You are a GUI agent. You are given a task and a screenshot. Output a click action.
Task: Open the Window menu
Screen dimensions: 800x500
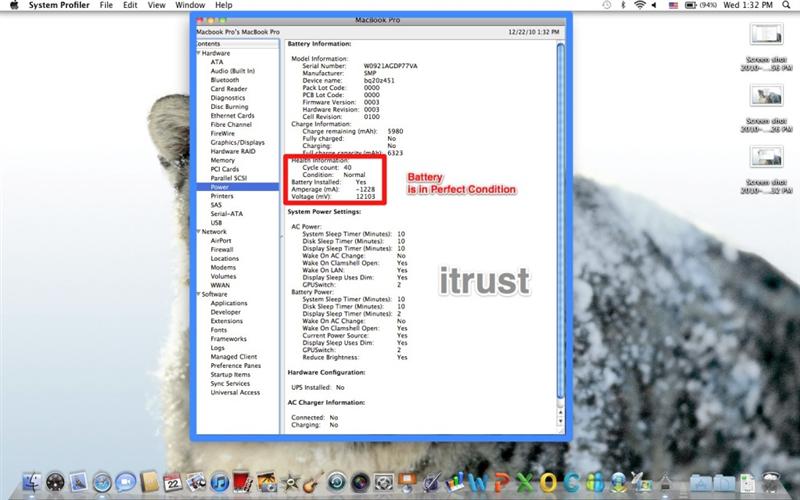(x=190, y=6)
